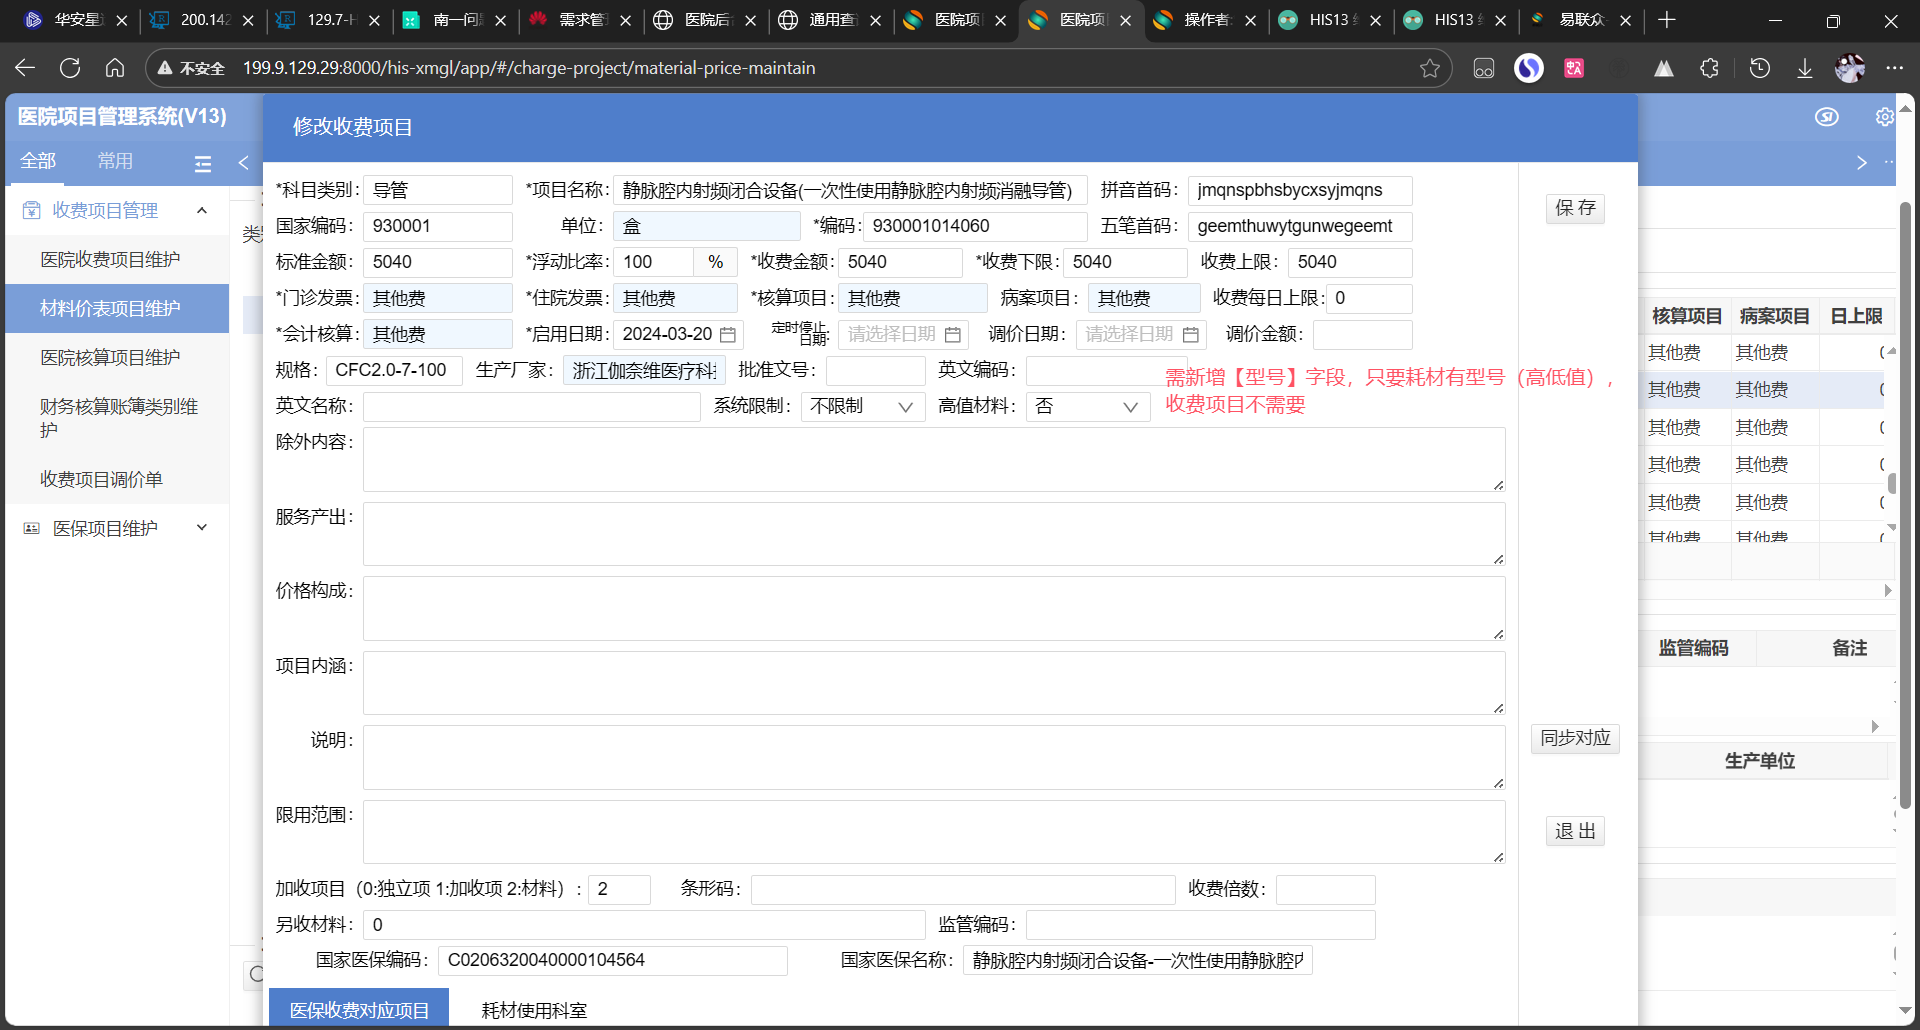The width and height of the screenshot is (1920, 1030).
Task: Expand the 医保项目维护 menu group
Action: (x=202, y=528)
